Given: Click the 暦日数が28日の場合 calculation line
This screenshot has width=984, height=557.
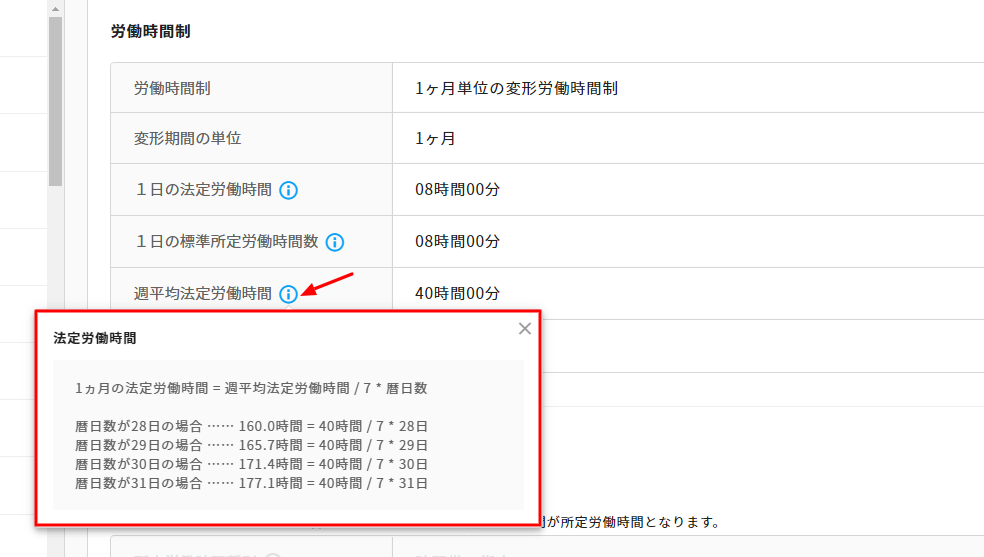Looking at the screenshot, I should point(251,426).
